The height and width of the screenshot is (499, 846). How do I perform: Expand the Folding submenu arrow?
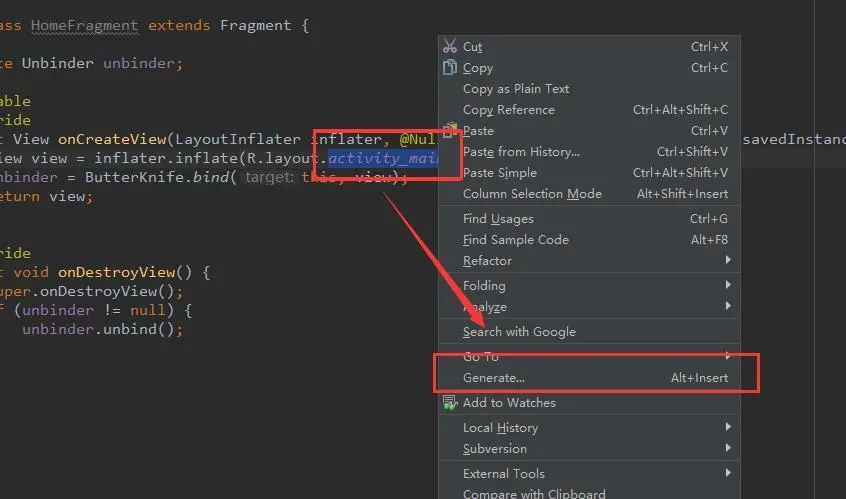[x=728, y=285]
